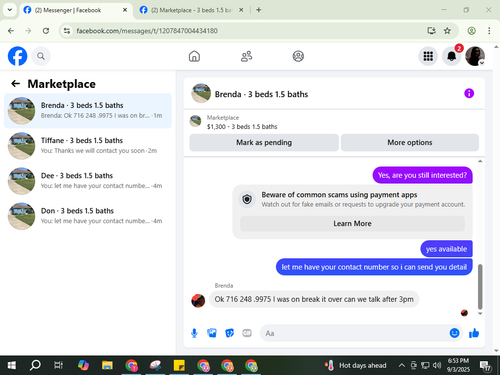Screen dimensions: 500x375
Task: Open the notifications bell
Action: click(452, 56)
